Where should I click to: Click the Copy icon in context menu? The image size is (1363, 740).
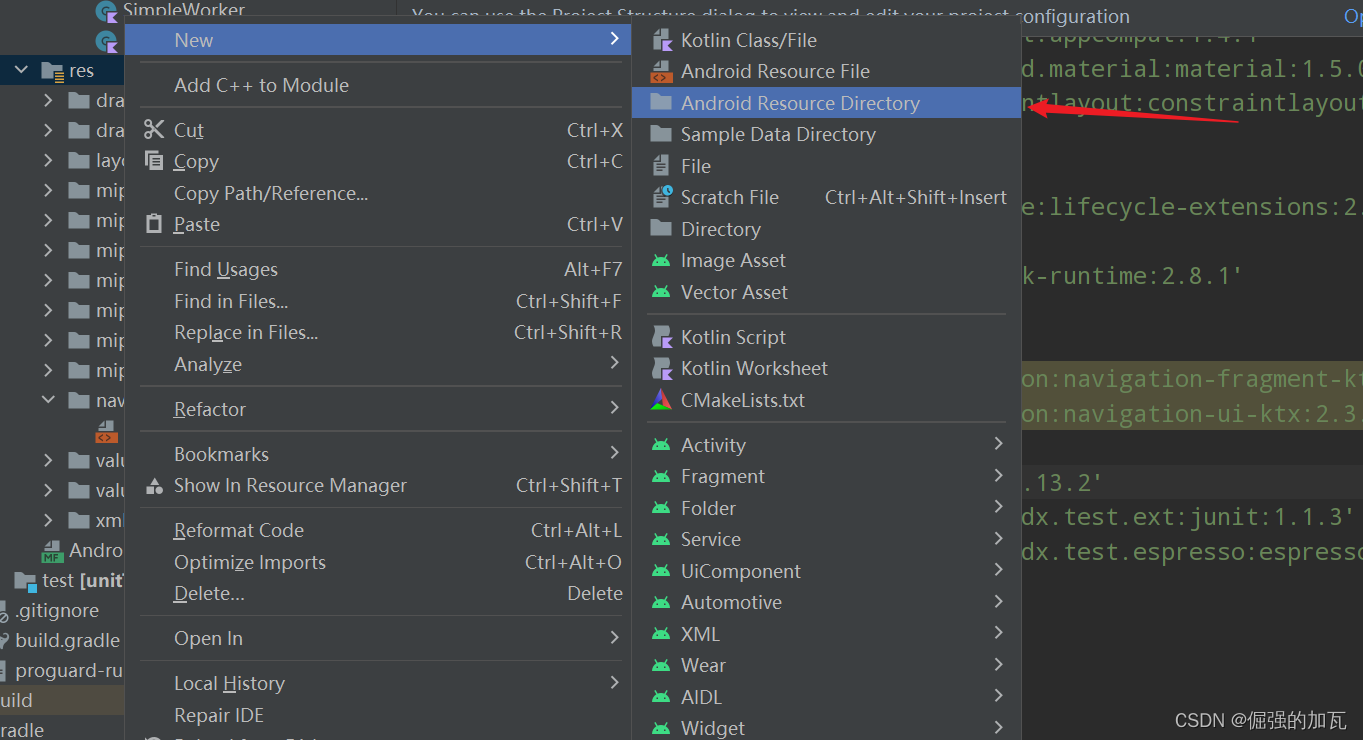[154, 161]
